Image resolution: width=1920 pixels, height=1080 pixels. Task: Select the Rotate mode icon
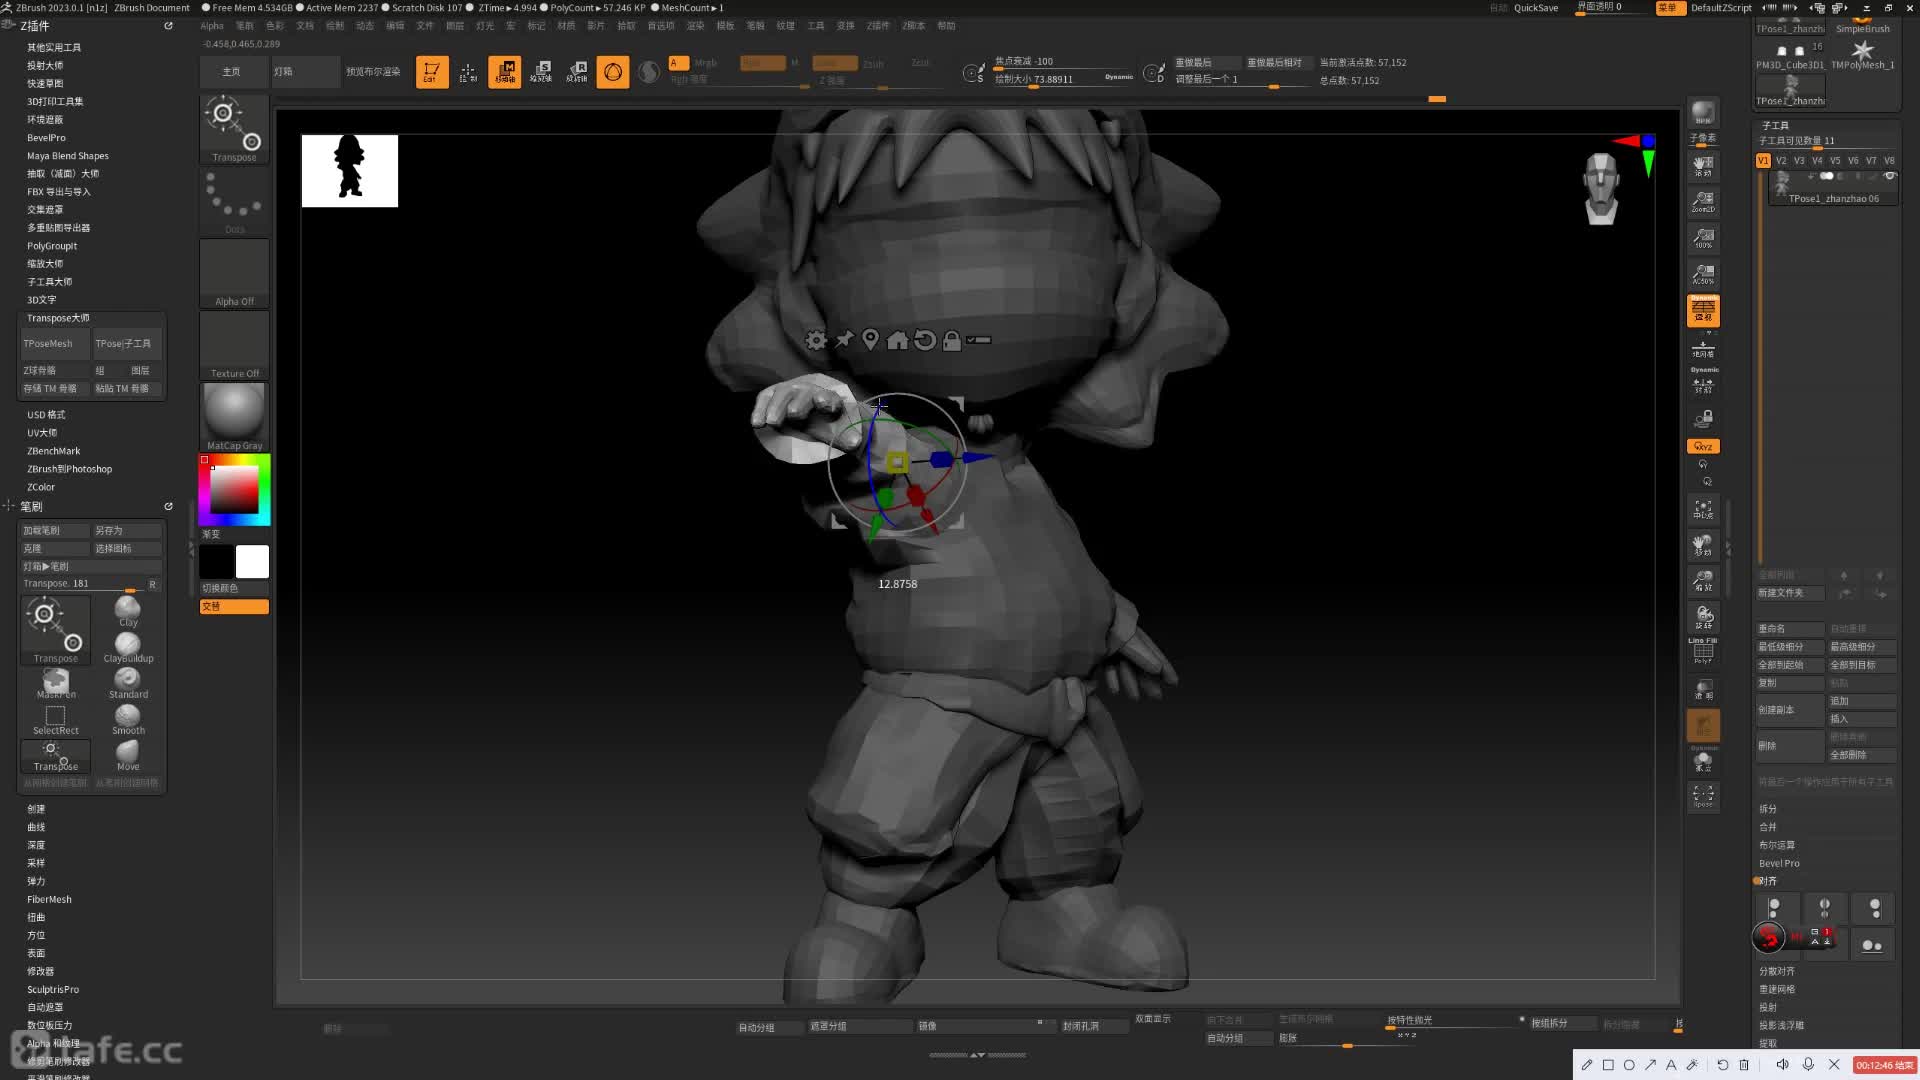[577, 72]
